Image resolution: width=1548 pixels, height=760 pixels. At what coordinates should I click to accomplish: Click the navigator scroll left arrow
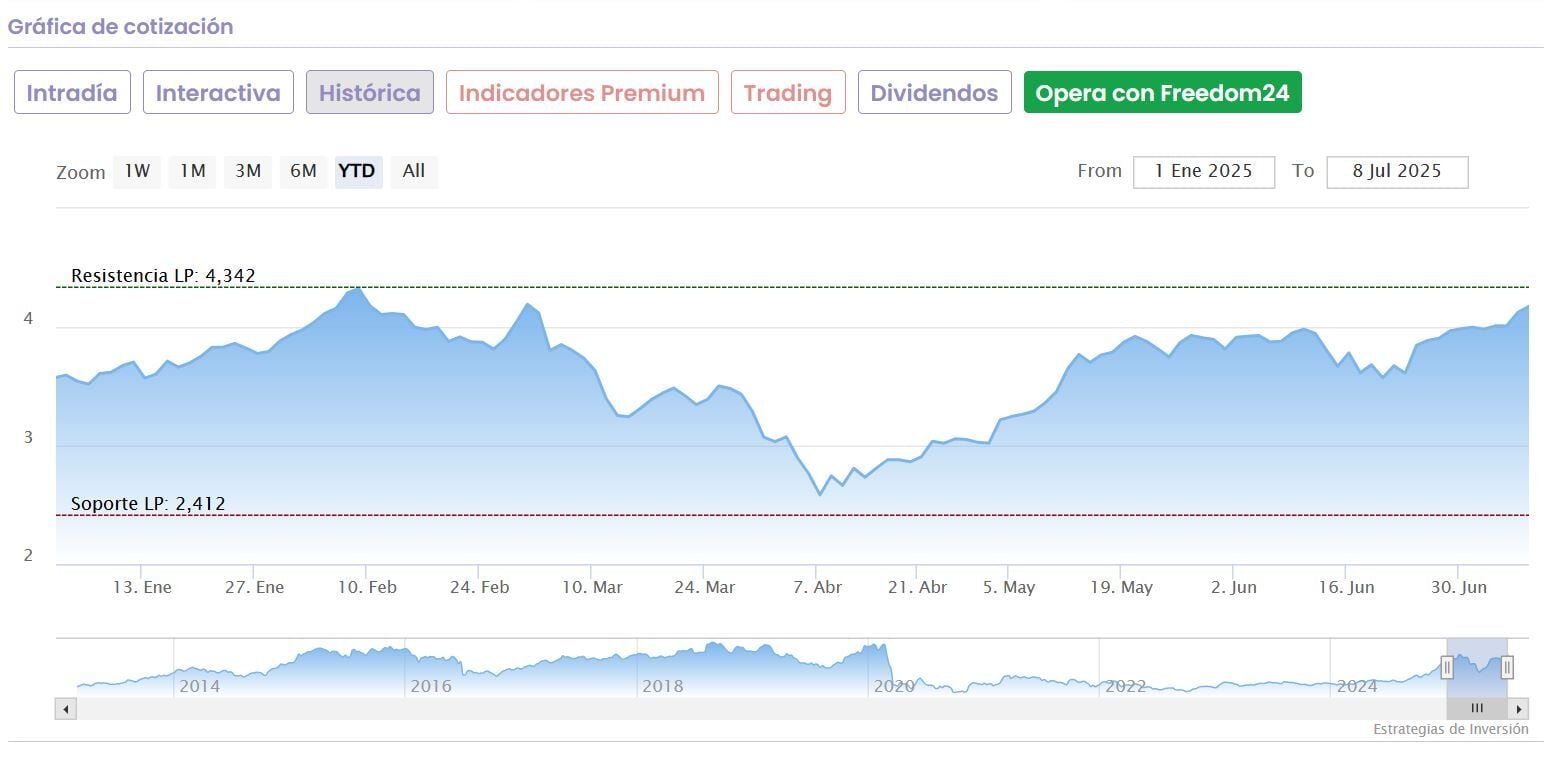[x=65, y=709]
